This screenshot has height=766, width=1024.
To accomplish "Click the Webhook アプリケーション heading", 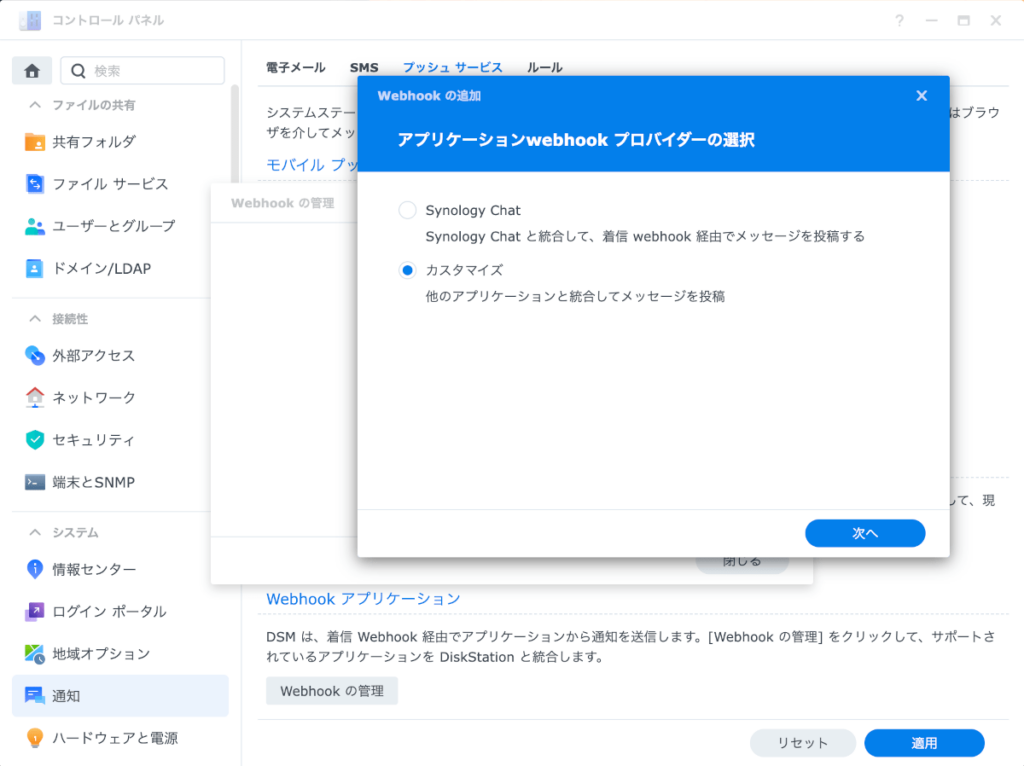I will pos(363,599).
